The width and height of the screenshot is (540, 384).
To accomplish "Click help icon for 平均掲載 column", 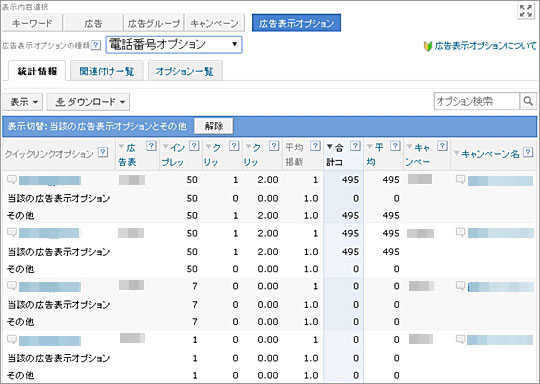I will pos(315,146).
